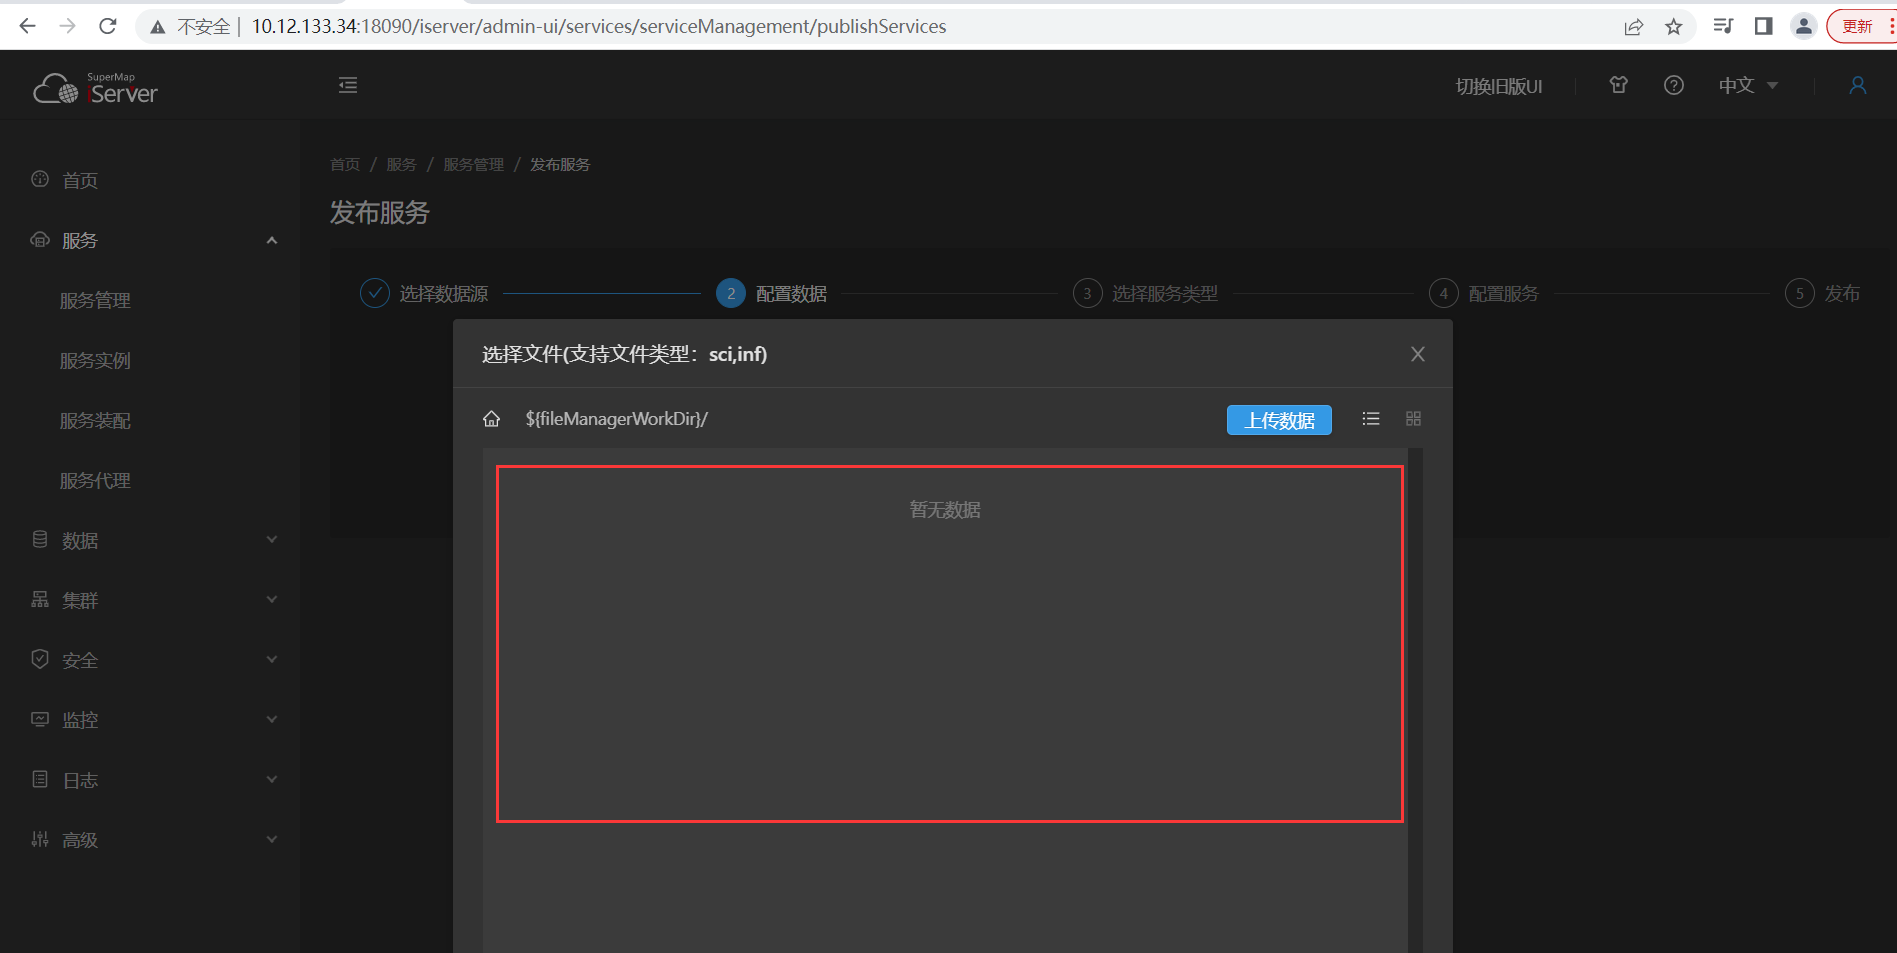
Task: Click 切换旧版UI link in header
Action: click(x=1498, y=87)
